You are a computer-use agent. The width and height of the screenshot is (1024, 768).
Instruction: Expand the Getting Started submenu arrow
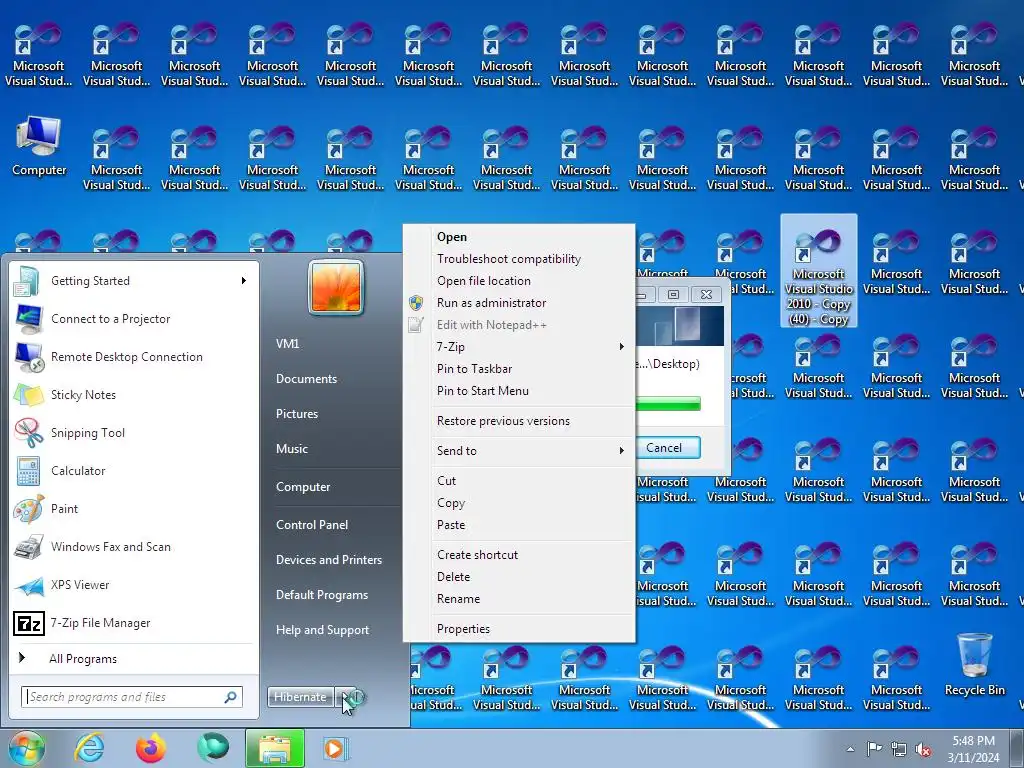243,281
